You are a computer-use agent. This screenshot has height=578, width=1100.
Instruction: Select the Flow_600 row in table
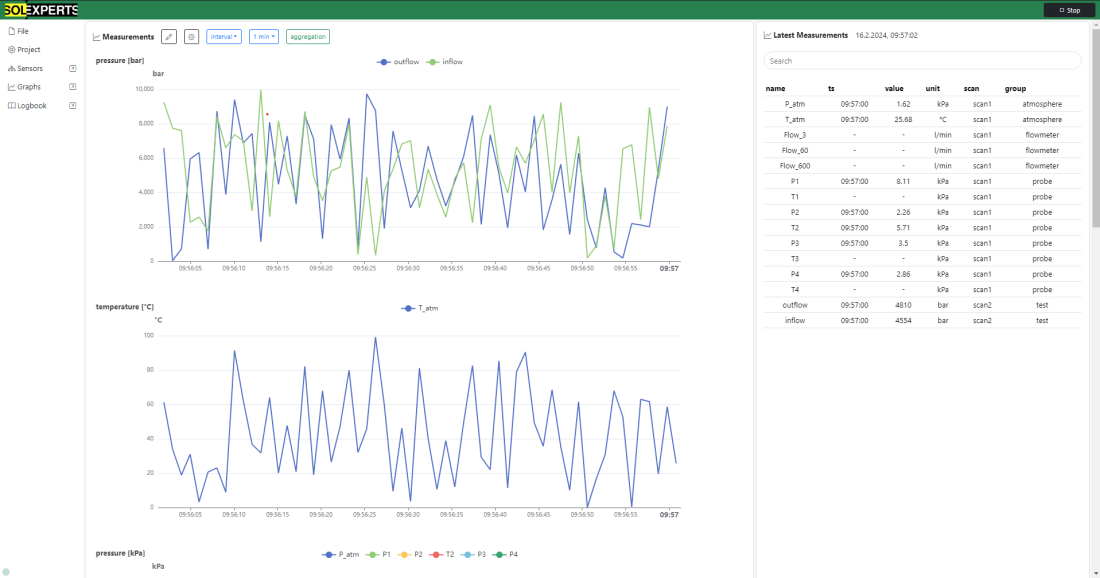923,166
